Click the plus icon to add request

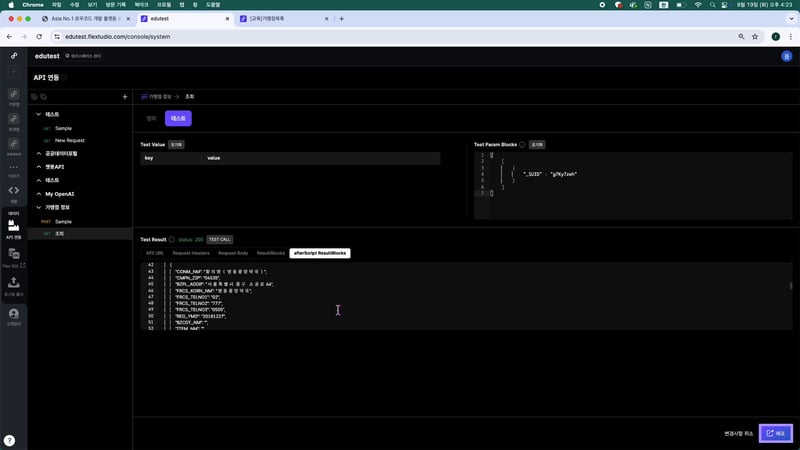coord(124,97)
